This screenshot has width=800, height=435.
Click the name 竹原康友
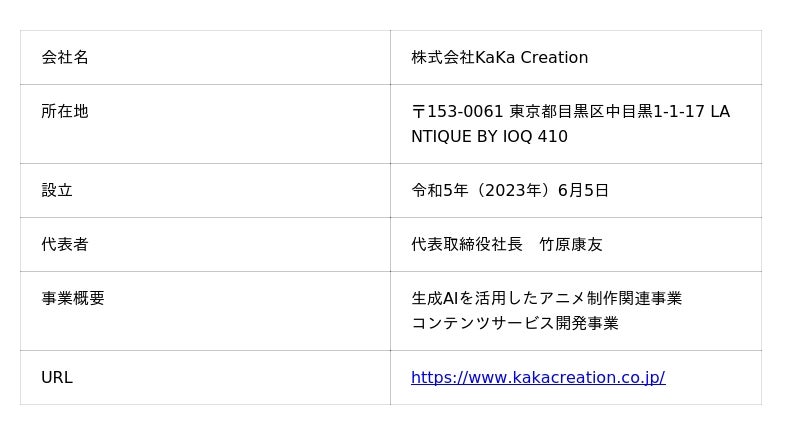tap(571, 244)
